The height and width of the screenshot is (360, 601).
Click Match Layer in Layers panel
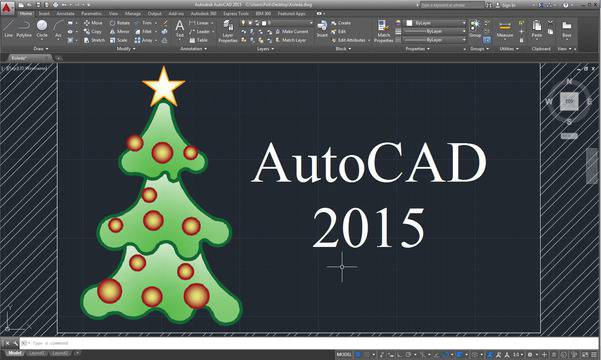(291, 40)
